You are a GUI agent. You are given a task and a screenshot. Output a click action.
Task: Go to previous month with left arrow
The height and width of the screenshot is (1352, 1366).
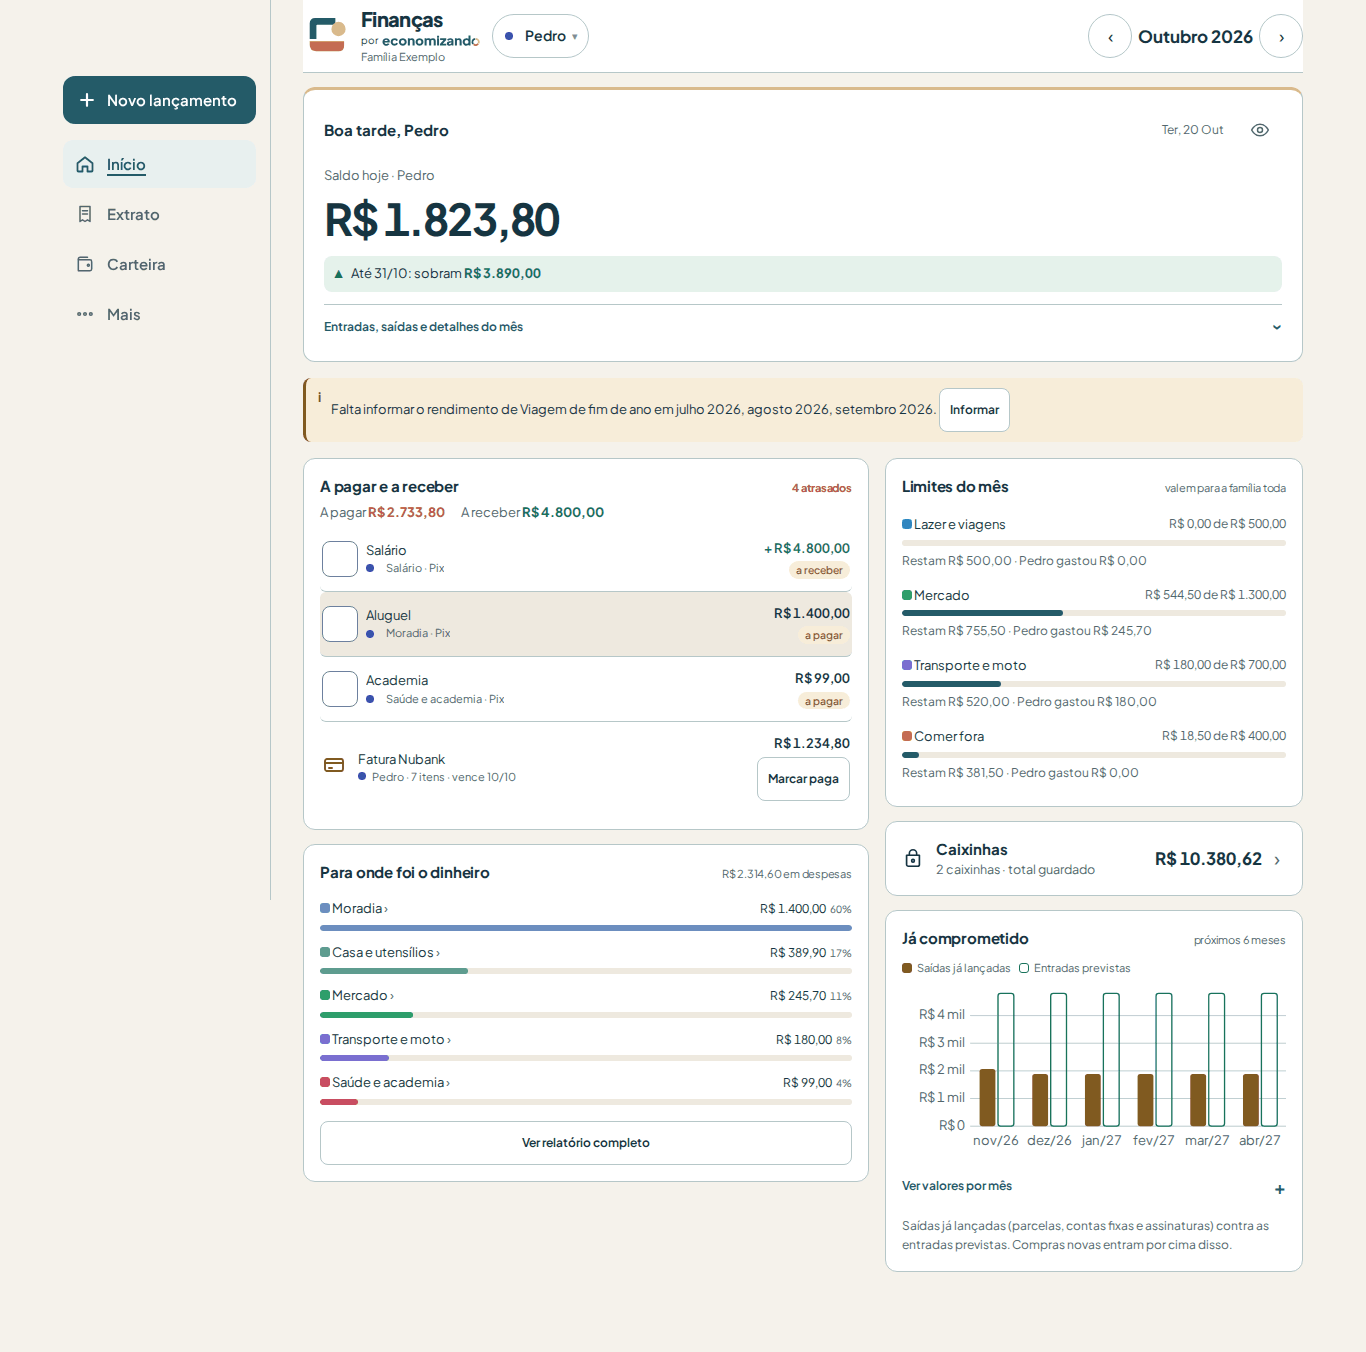pyautogui.click(x=1110, y=36)
